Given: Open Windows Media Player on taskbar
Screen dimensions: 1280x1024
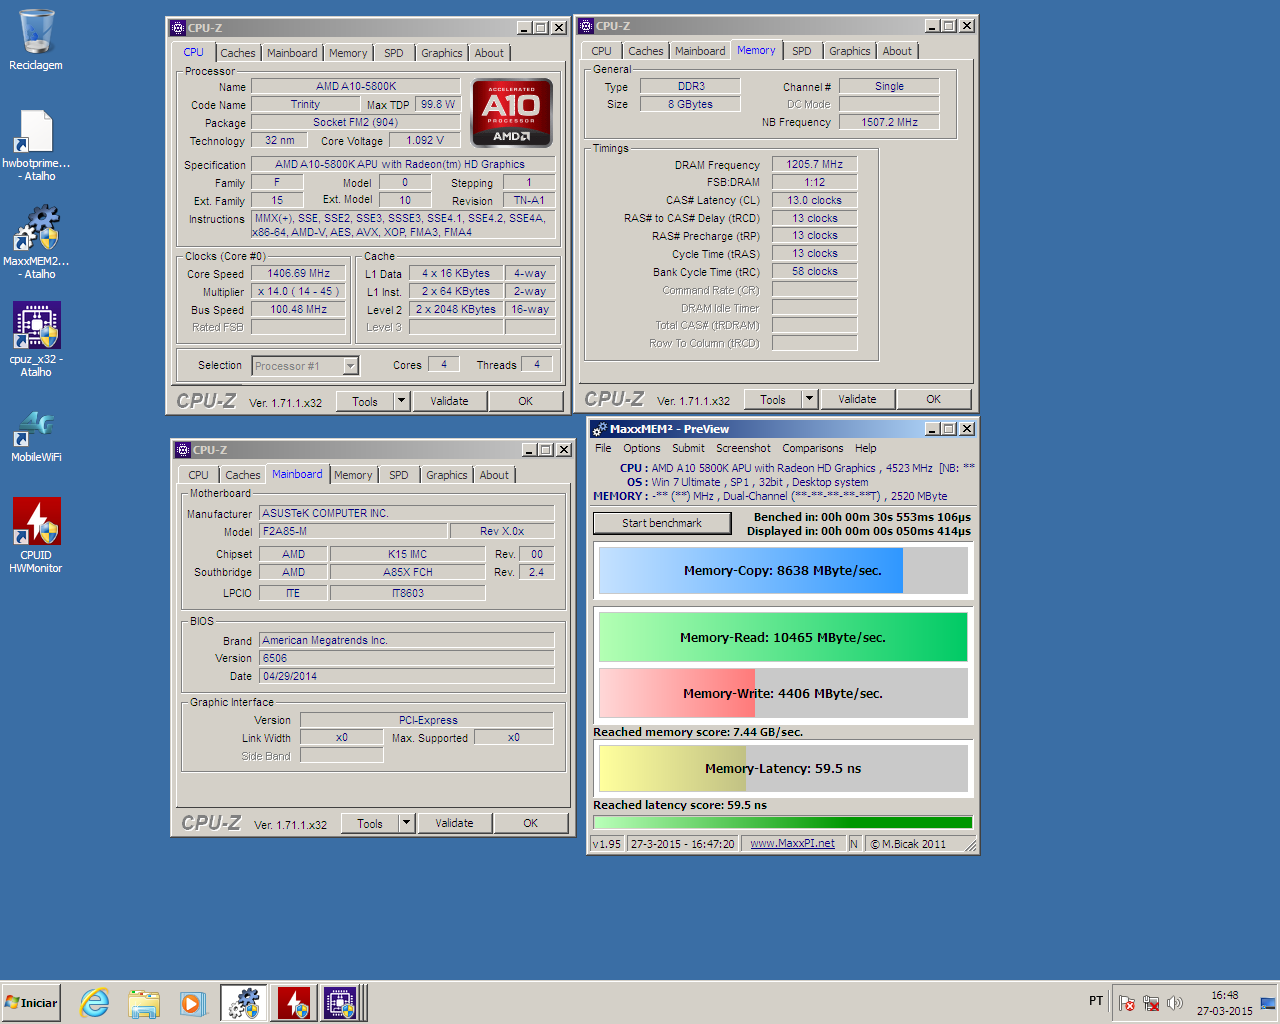Looking at the screenshot, I should tap(193, 1003).
